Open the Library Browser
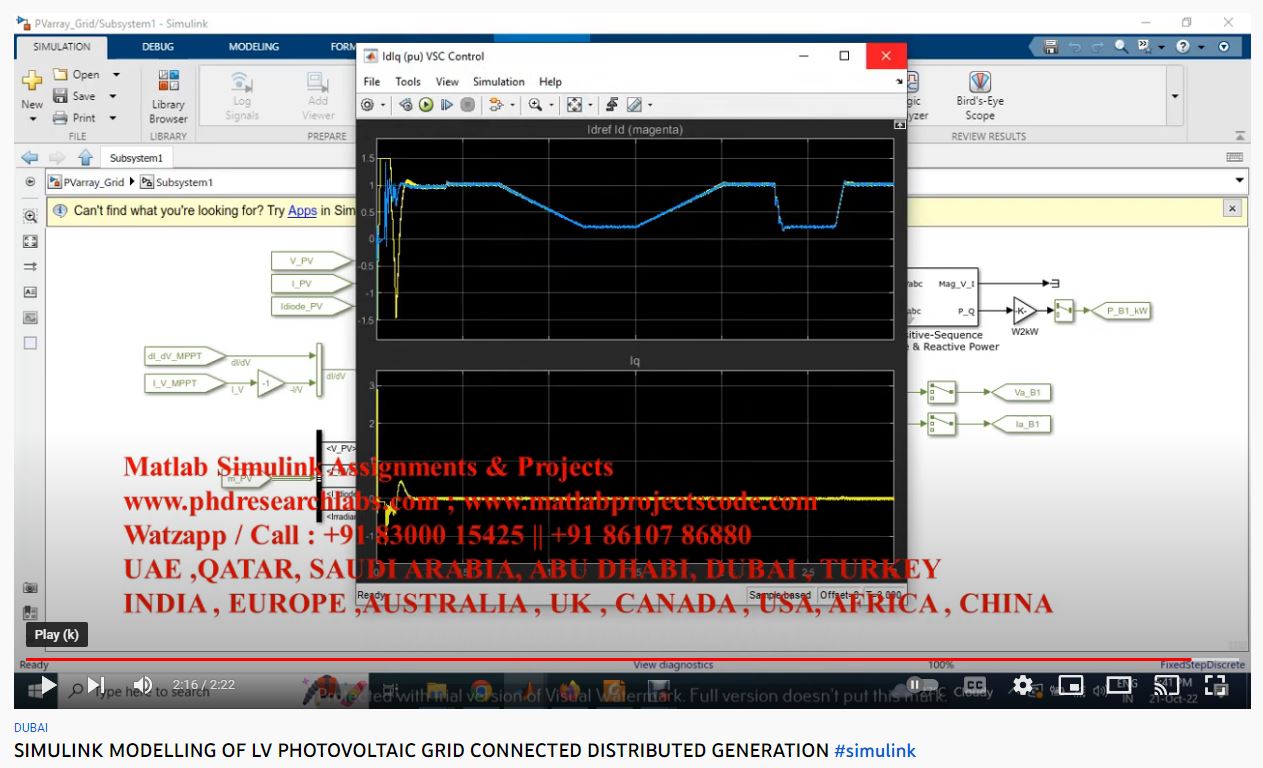Screen dimensions: 1263x768 pyautogui.click(x=168, y=96)
